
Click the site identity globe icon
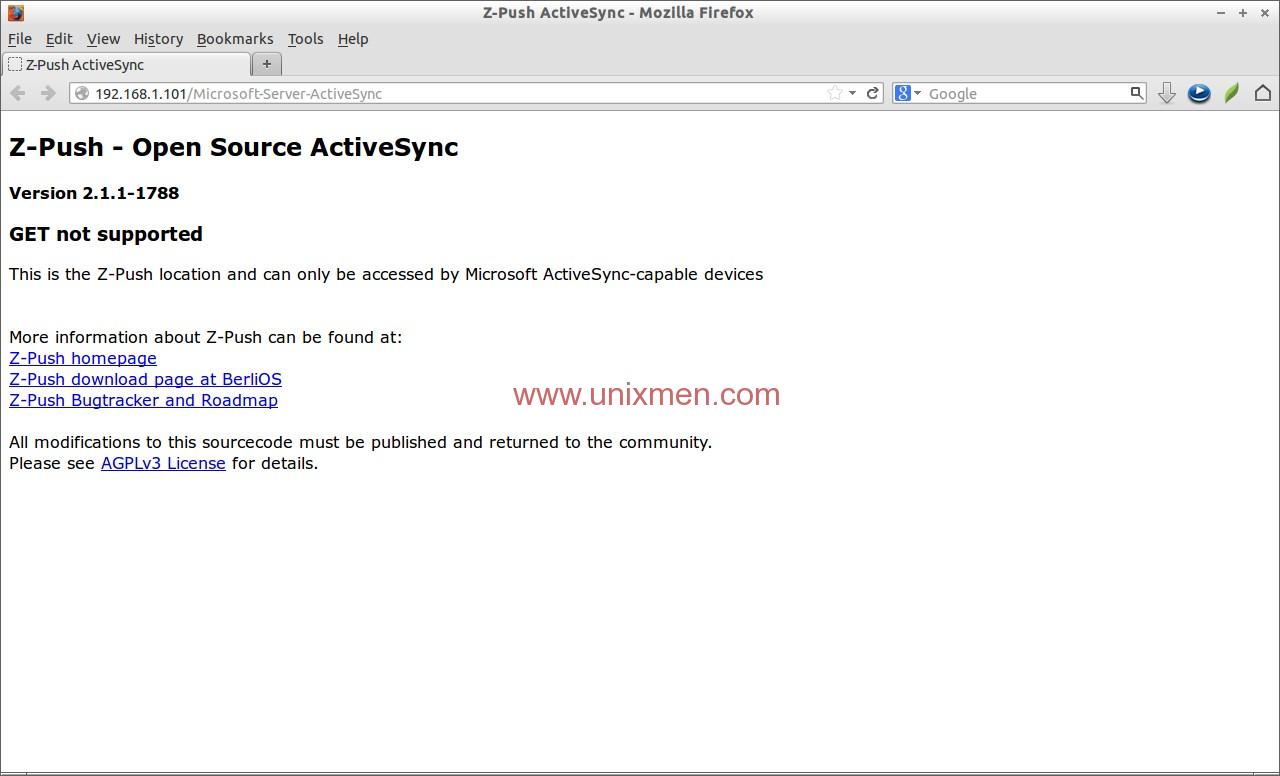click(x=82, y=93)
